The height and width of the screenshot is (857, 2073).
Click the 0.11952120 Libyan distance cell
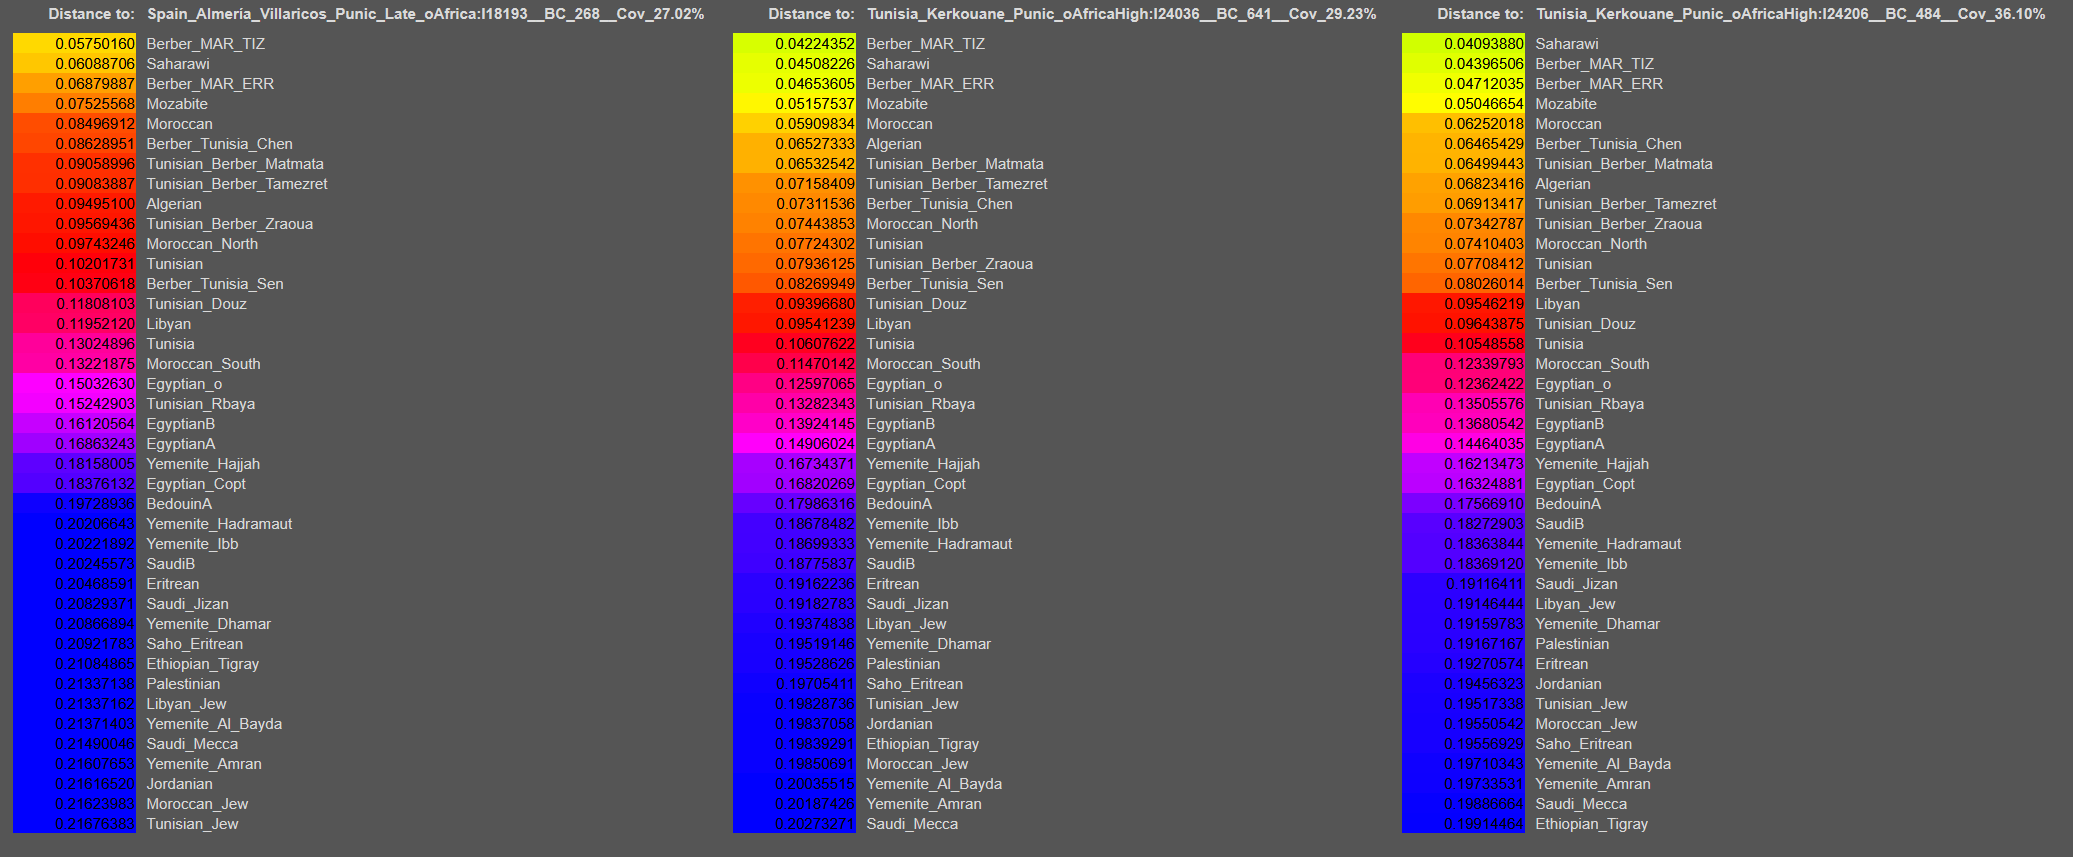click(75, 324)
